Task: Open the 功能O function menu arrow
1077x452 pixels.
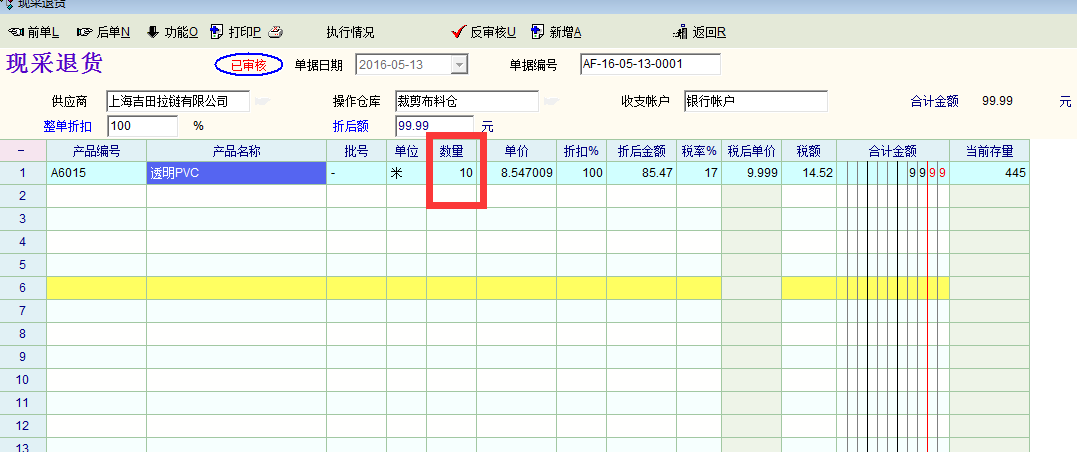Action: click(x=153, y=32)
